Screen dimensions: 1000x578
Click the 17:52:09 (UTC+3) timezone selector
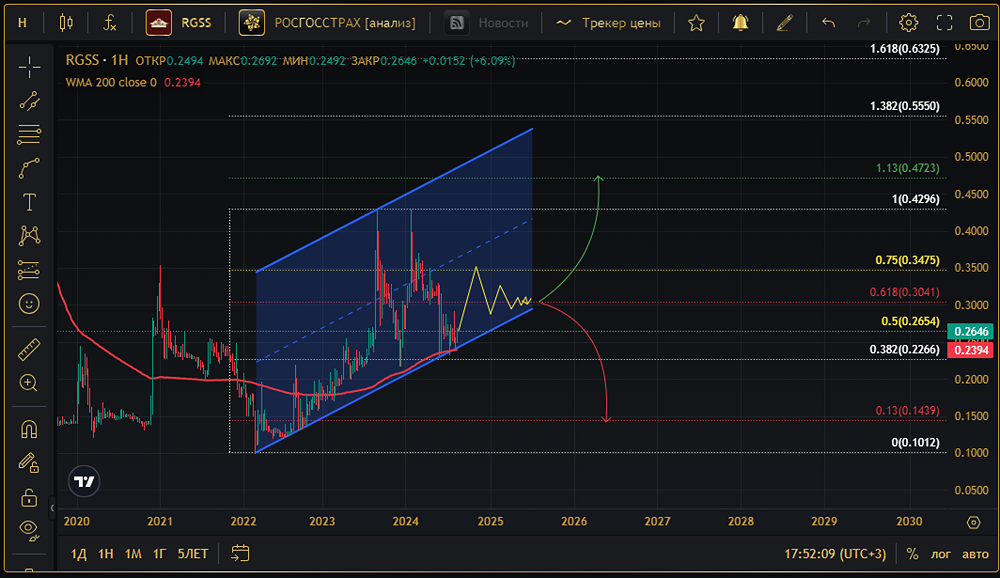835,554
